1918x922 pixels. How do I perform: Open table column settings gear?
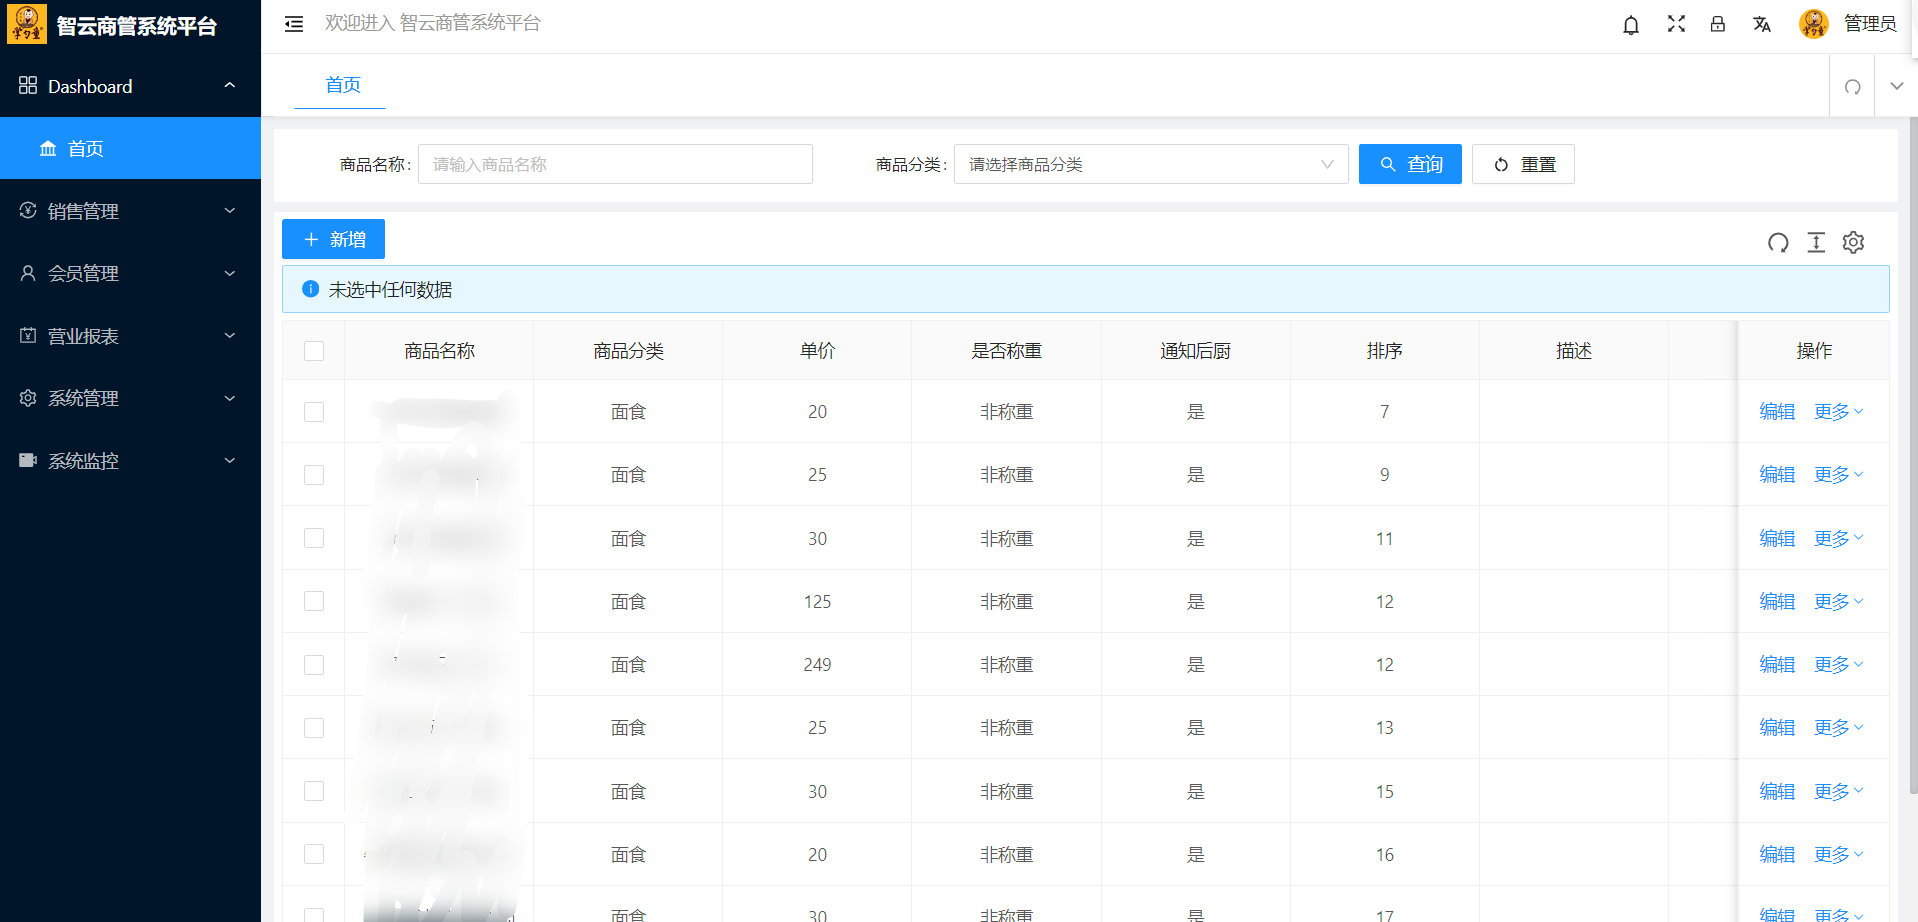(x=1854, y=242)
